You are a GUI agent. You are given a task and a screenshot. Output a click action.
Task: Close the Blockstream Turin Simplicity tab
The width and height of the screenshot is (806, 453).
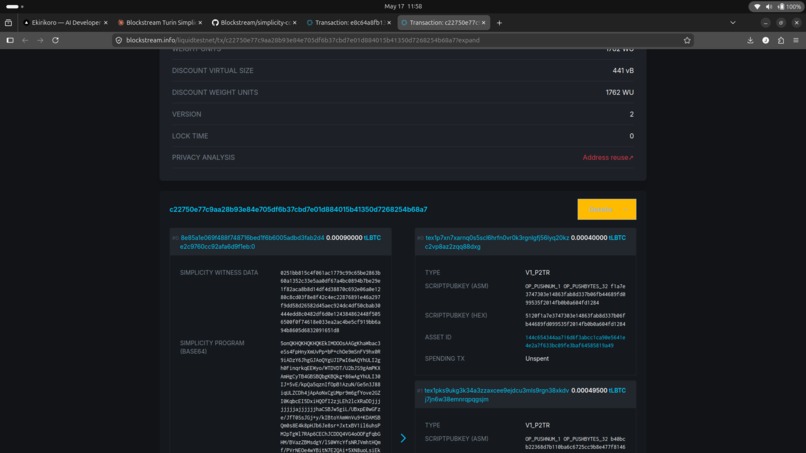[x=200, y=23]
